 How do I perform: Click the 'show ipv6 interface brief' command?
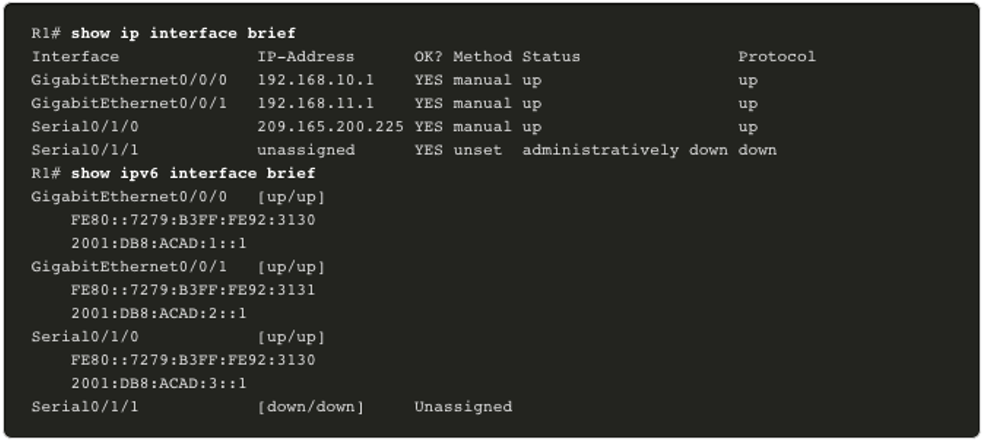(x=193, y=173)
